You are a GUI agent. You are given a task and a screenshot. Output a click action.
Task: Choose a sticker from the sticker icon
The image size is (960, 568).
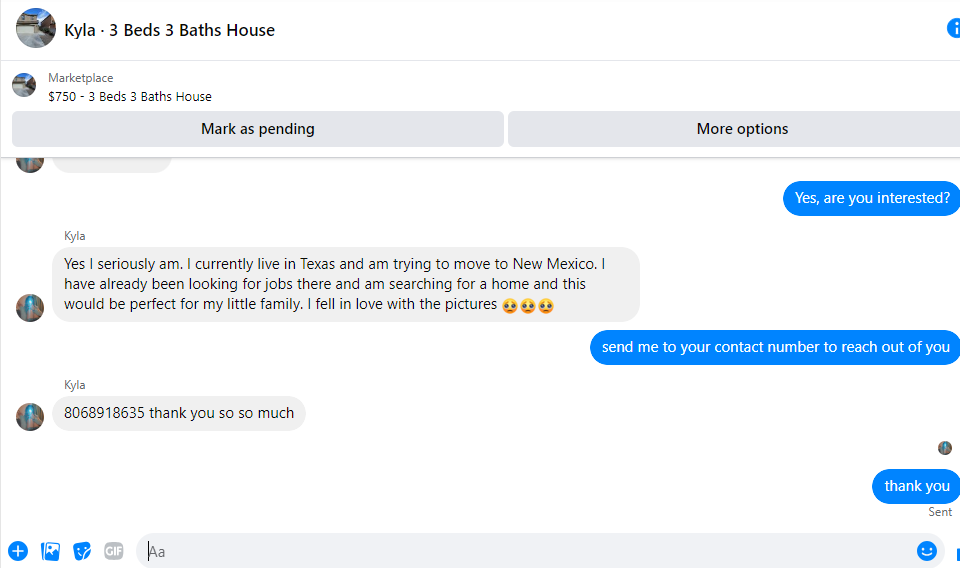click(x=82, y=551)
